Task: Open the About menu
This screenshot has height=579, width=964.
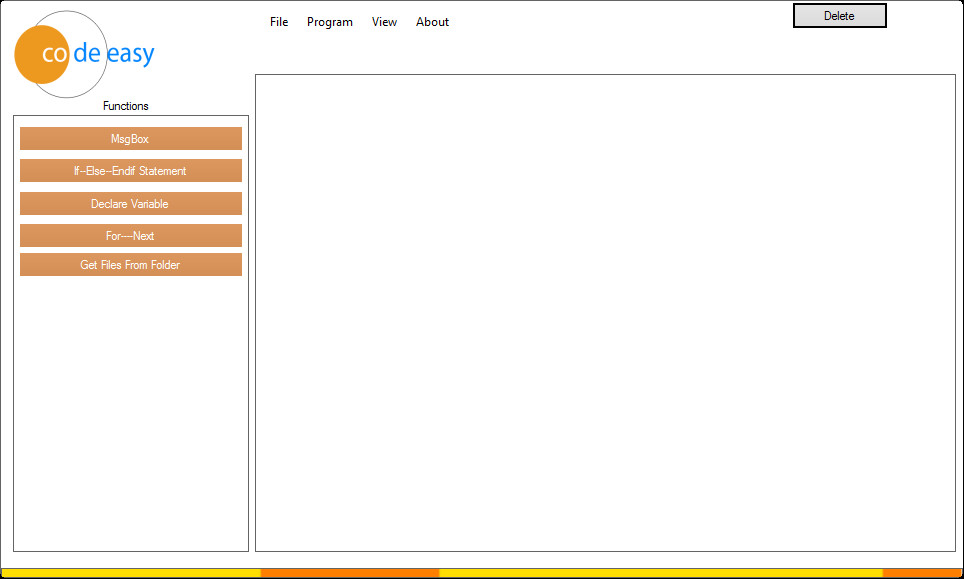Action: pyautogui.click(x=432, y=22)
